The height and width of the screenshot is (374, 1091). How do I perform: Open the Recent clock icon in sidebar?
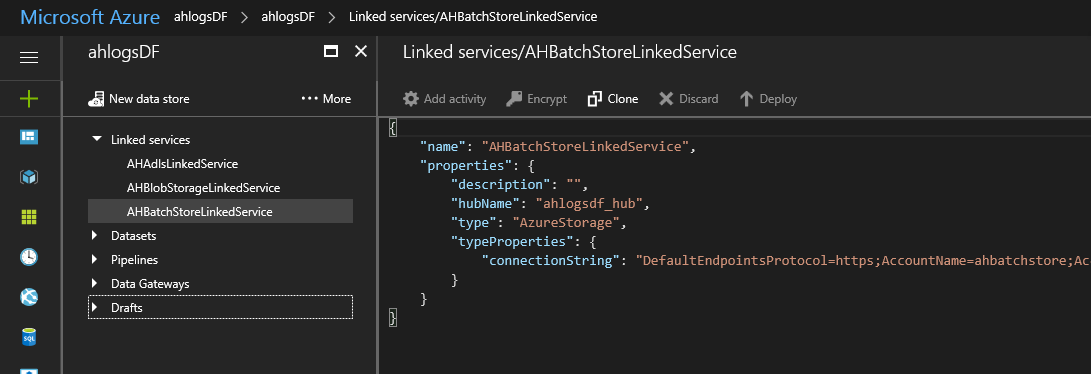29,257
